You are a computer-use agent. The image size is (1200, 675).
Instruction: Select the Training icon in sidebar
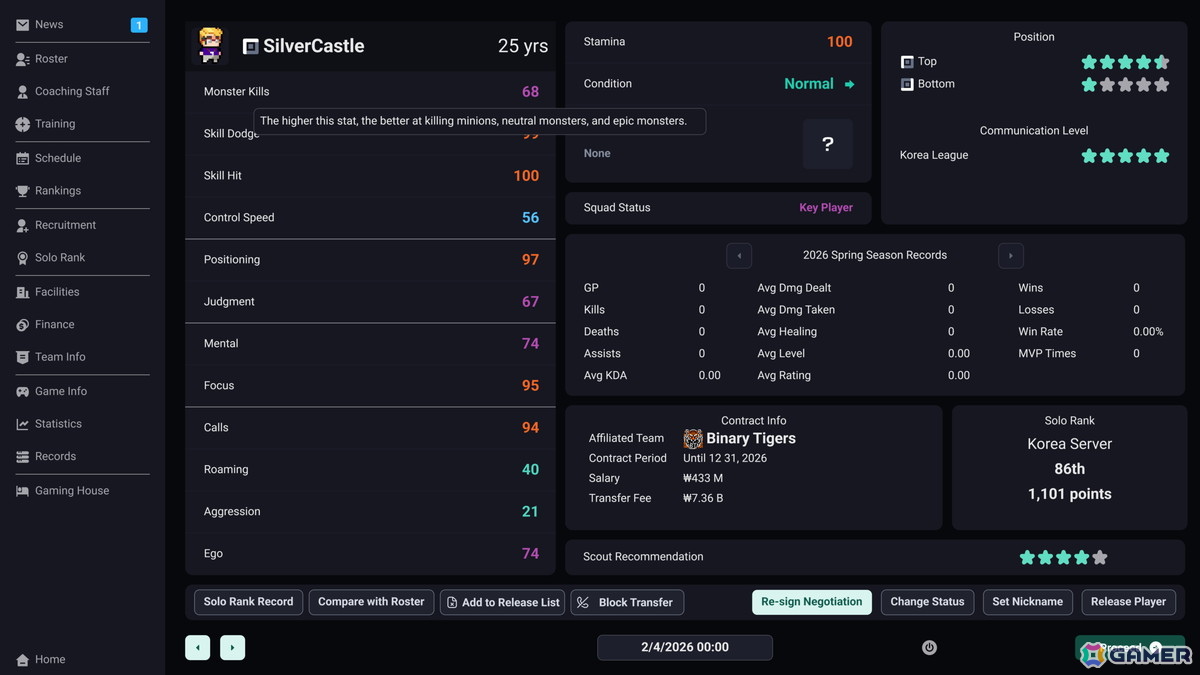22,124
